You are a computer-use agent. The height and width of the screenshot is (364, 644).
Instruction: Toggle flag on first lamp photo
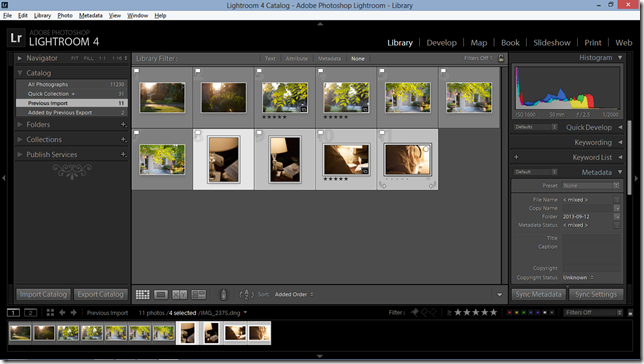[x=198, y=133]
